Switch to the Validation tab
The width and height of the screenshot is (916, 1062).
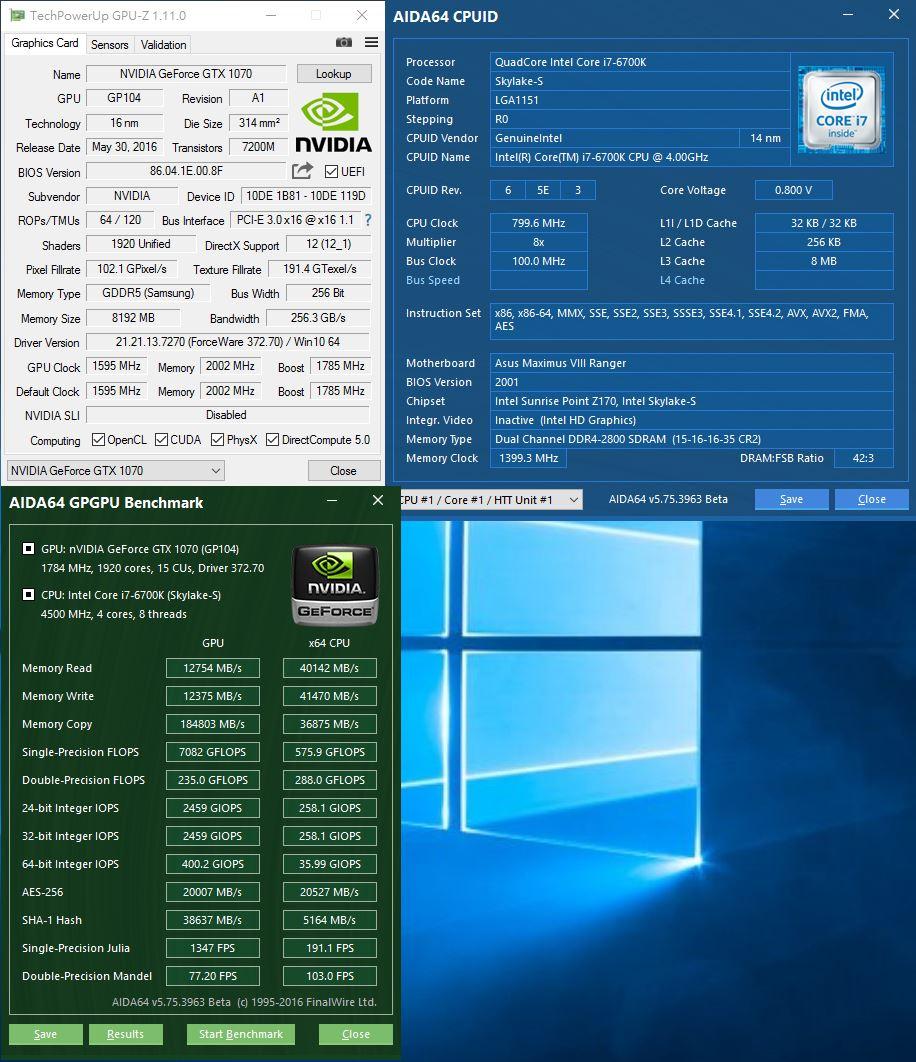click(163, 45)
